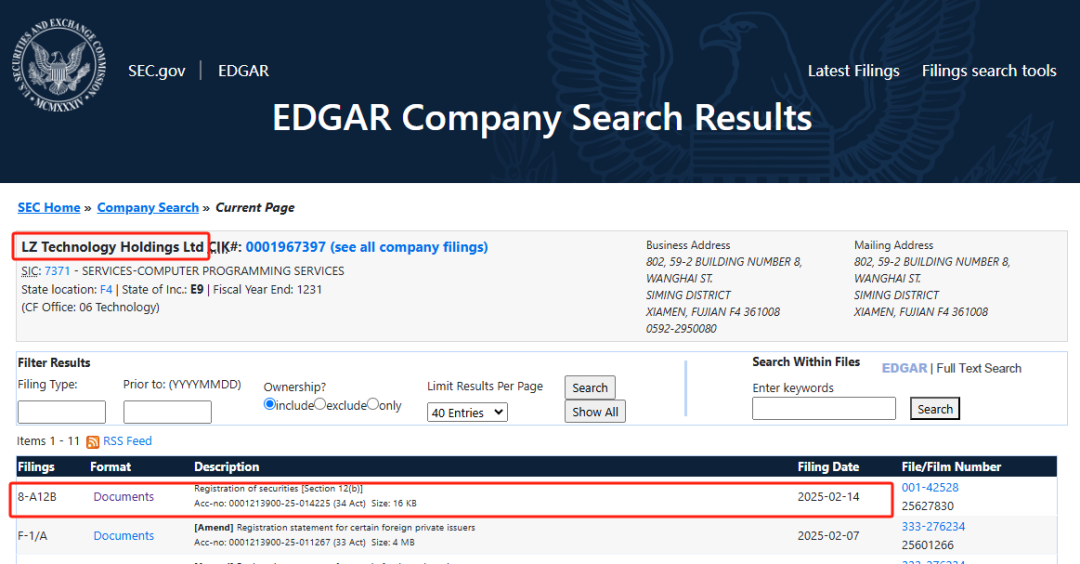The height and width of the screenshot is (564, 1080).
Task: Click the phone number 0592-2950080
Action: pos(681,328)
